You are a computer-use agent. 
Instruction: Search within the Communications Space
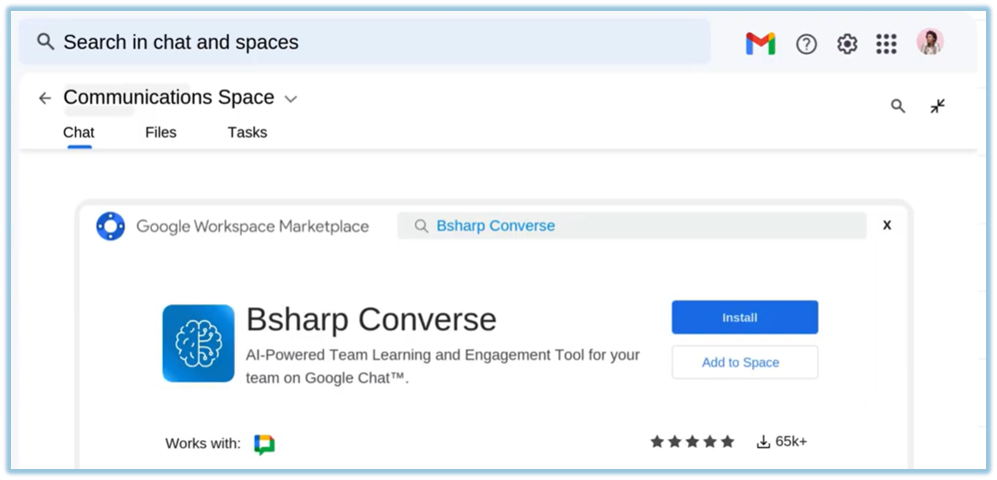point(898,106)
